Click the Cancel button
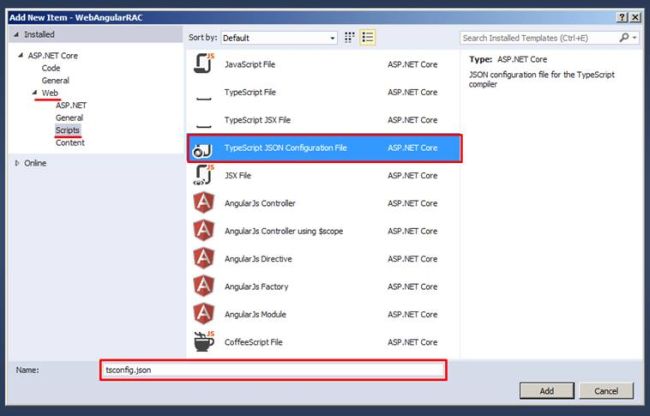The image size is (650, 416). [606, 391]
